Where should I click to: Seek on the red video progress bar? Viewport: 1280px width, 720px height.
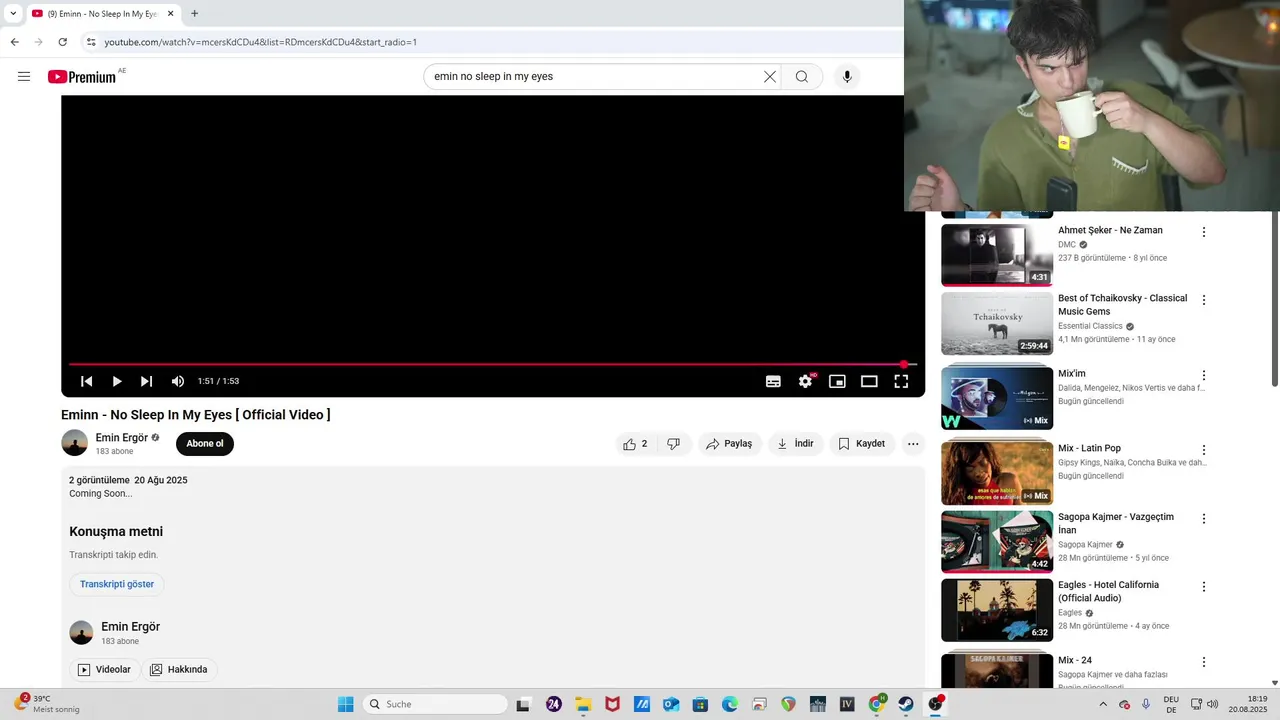click(492, 364)
